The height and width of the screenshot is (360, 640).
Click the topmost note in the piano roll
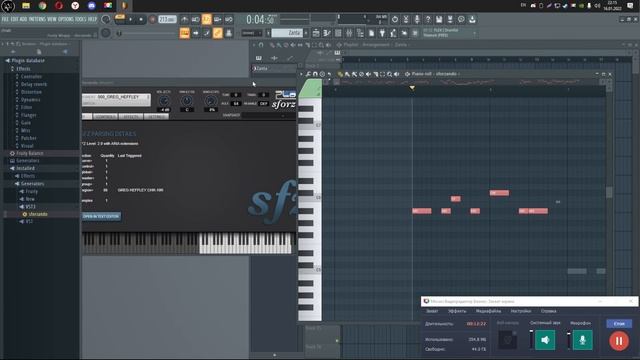click(499, 193)
